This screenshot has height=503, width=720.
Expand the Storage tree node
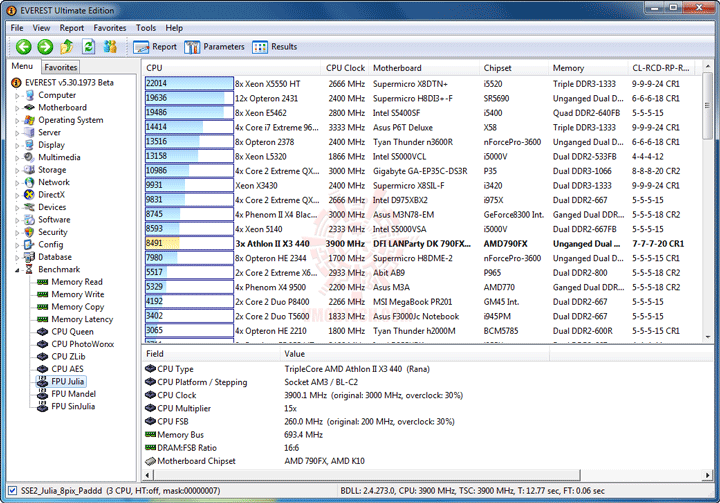(17, 170)
